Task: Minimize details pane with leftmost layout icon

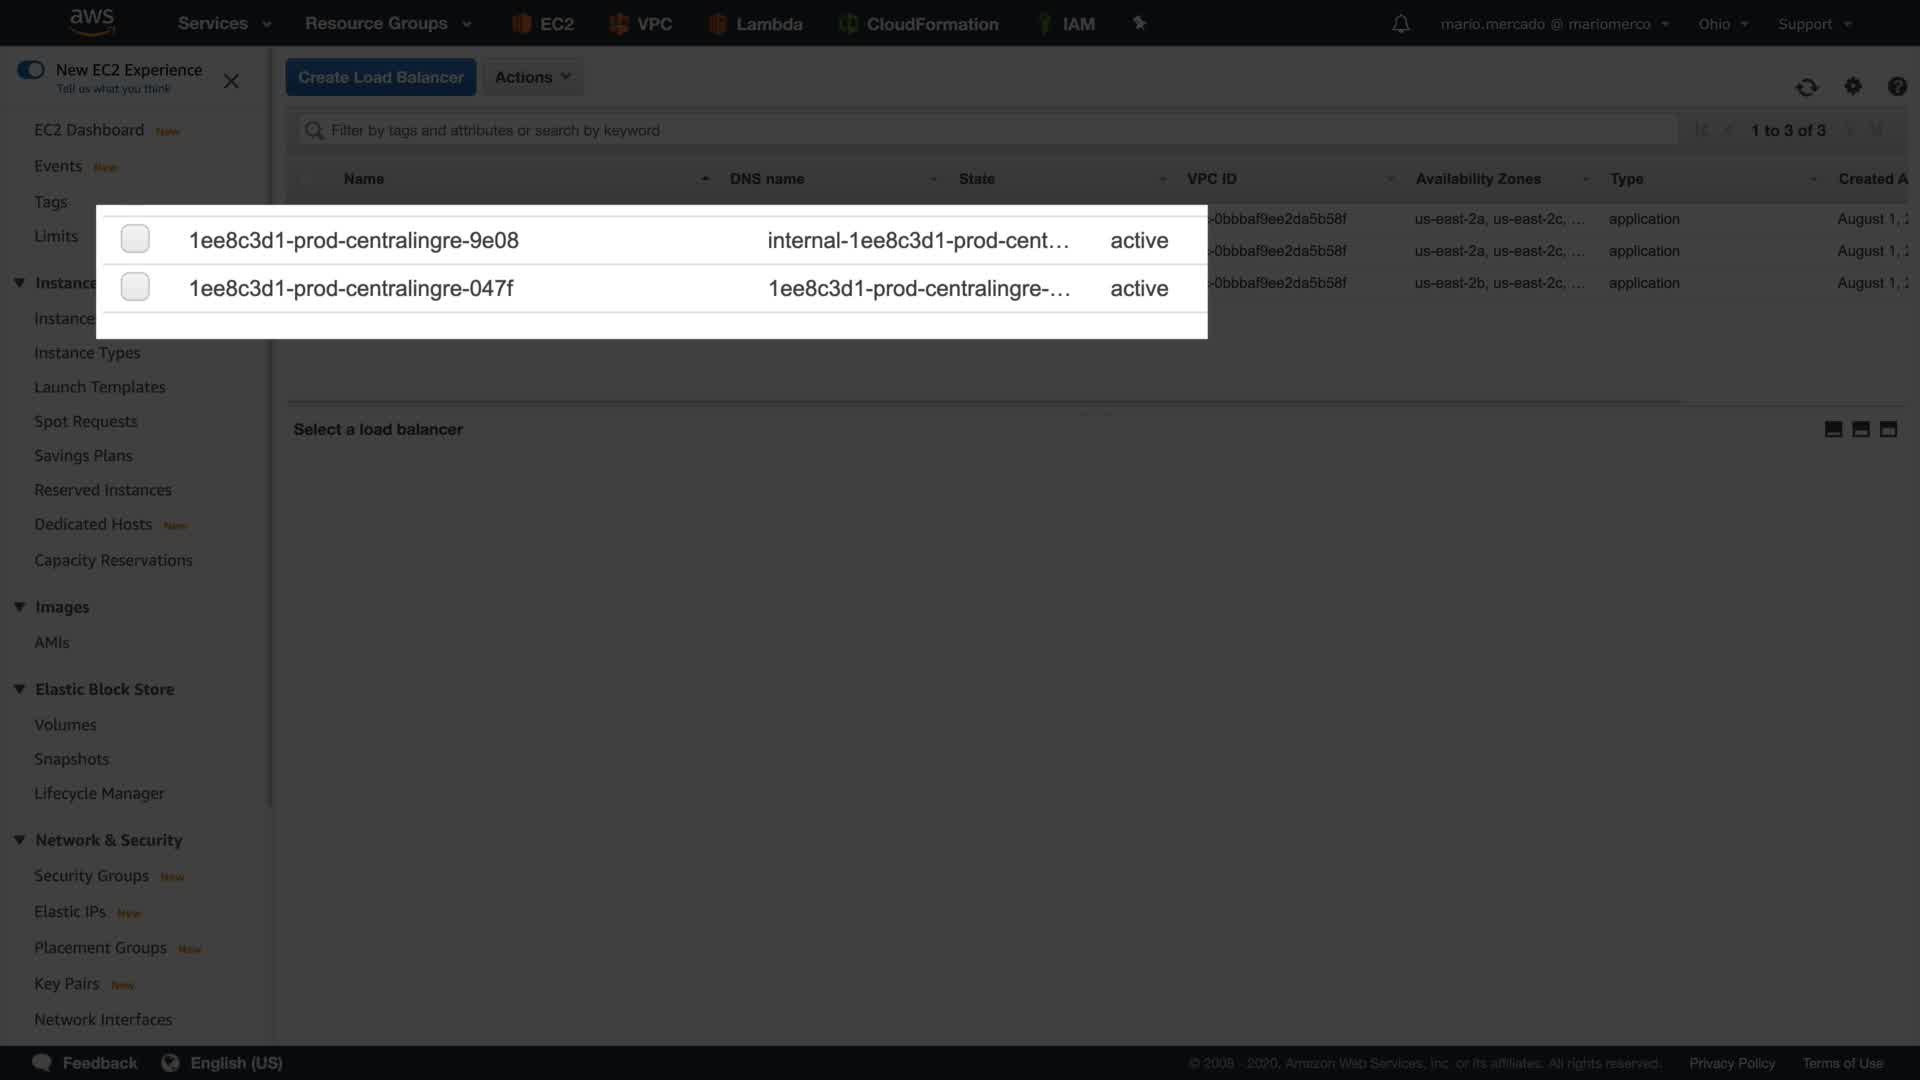Action: coord(1833,429)
